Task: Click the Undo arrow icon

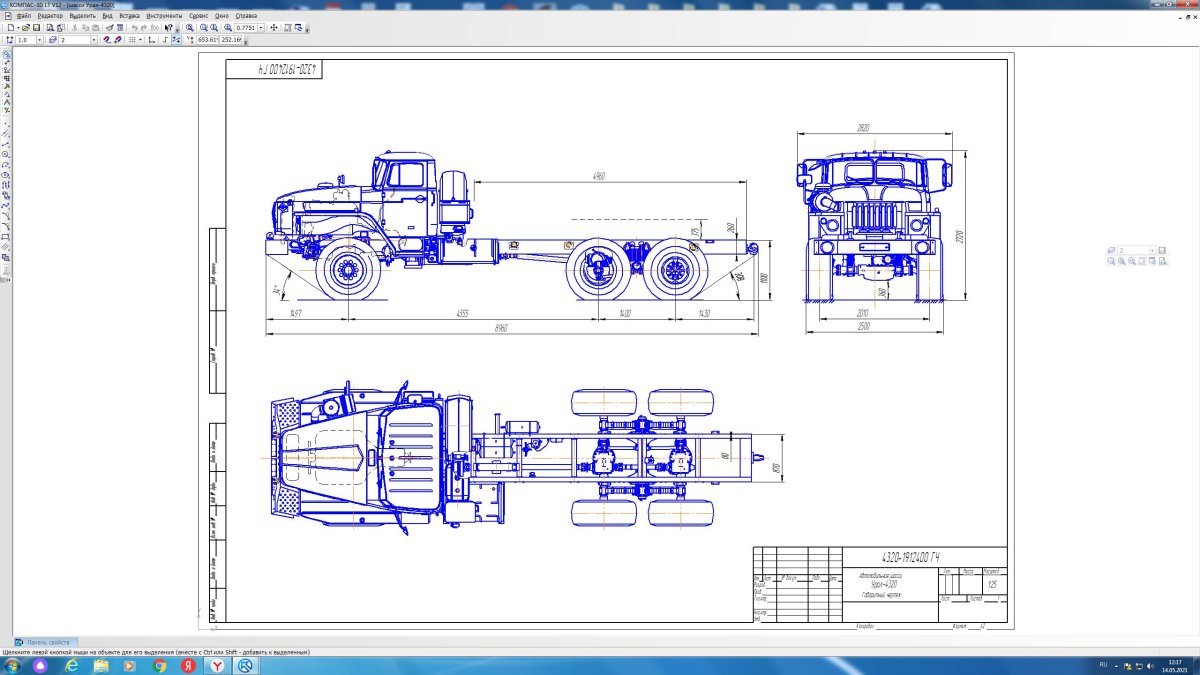Action: (x=133, y=28)
